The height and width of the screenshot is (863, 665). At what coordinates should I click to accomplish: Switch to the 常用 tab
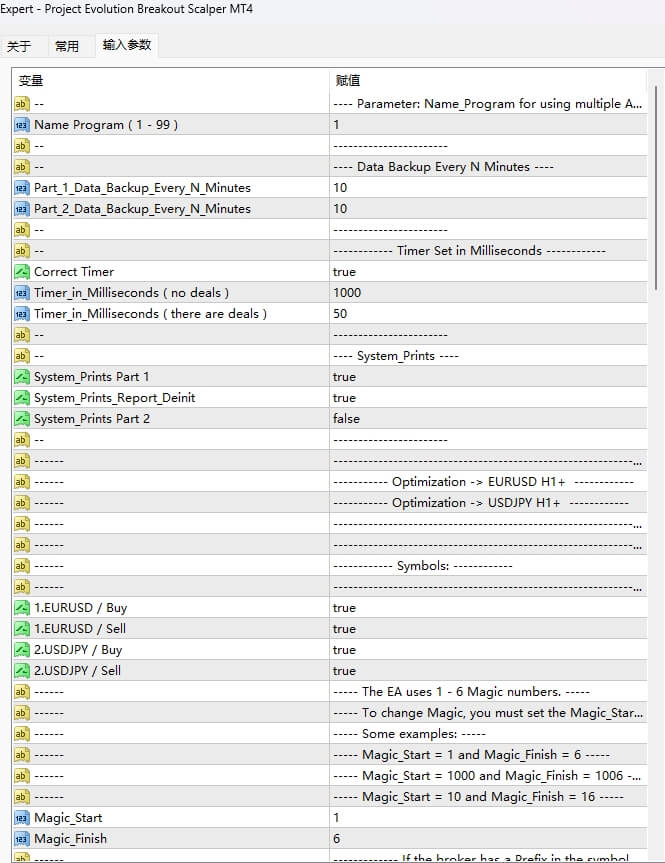(67, 45)
